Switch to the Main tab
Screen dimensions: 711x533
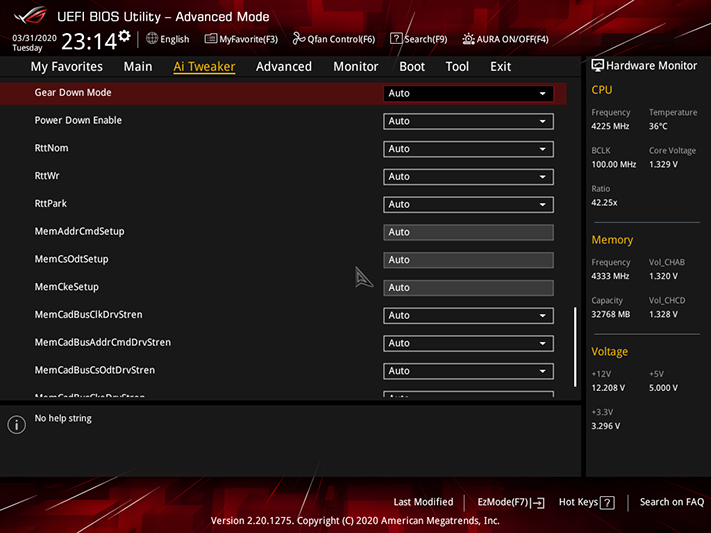pos(138,67)
